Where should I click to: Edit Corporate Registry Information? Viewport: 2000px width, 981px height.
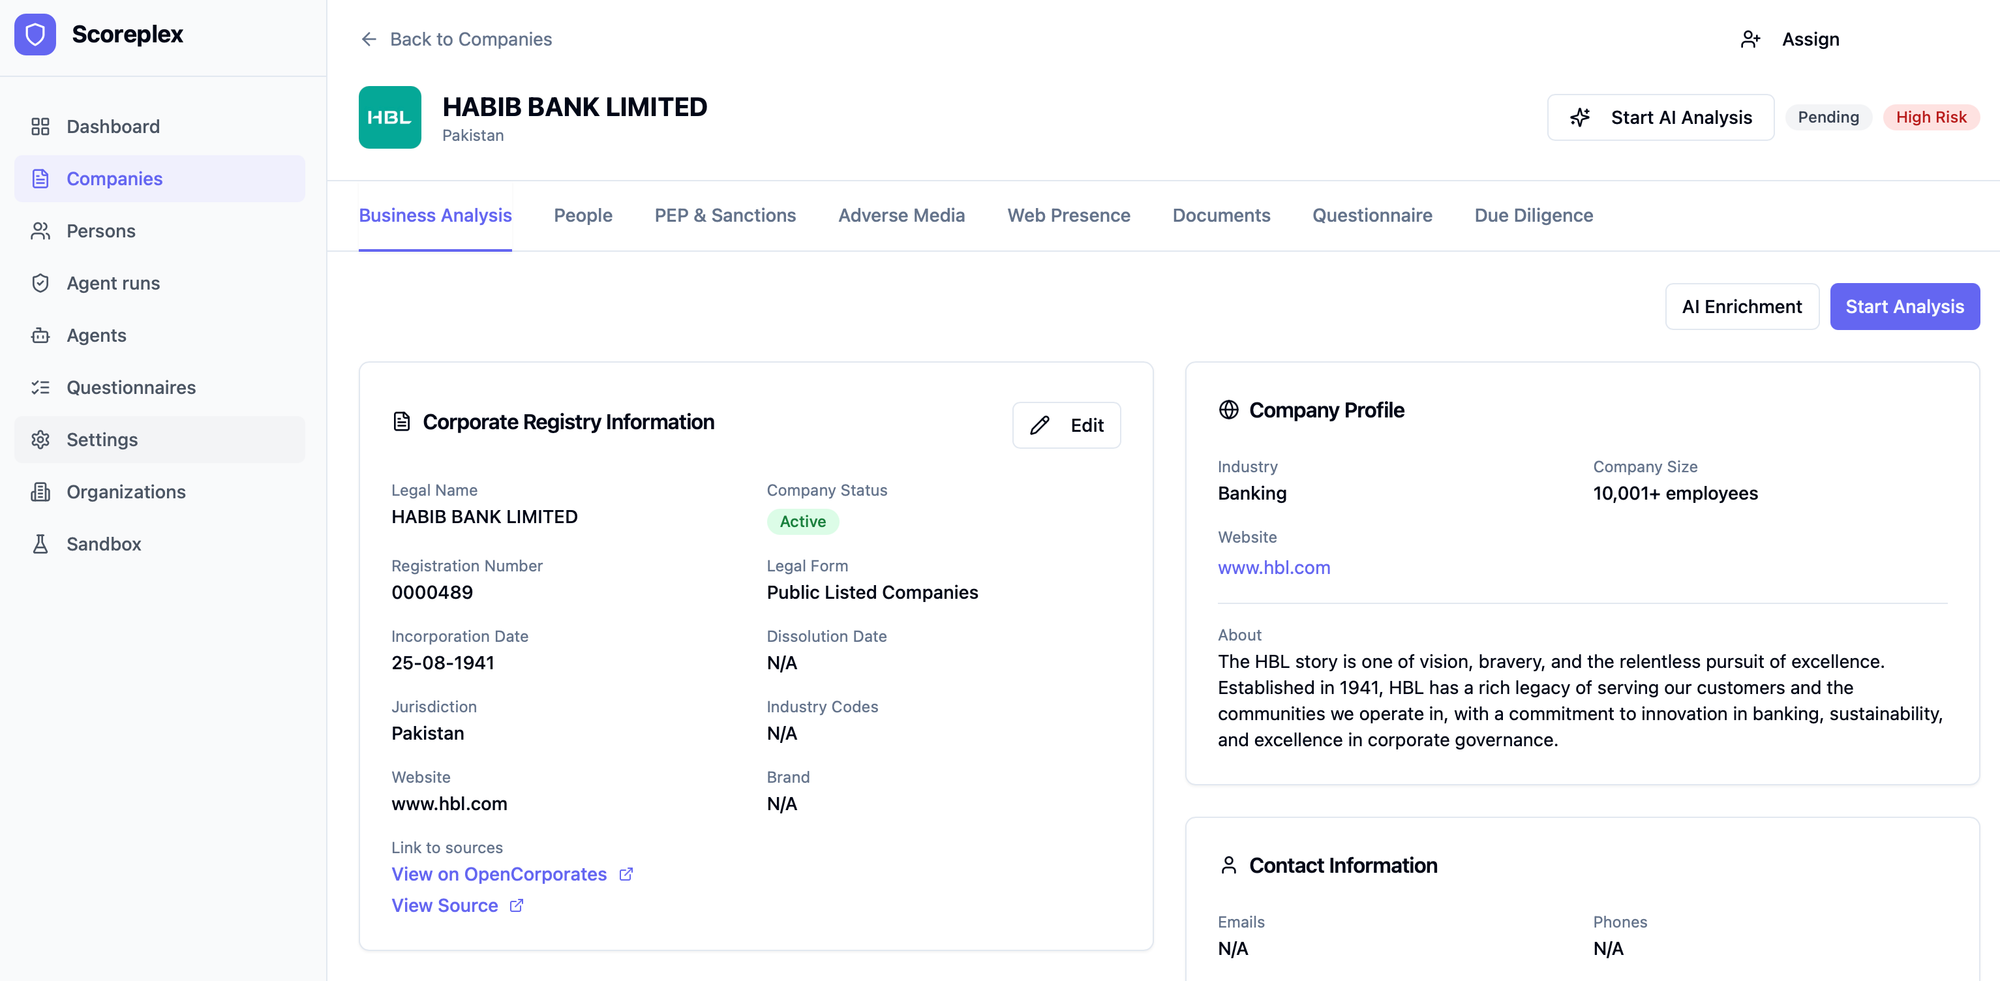point(1066,426)
